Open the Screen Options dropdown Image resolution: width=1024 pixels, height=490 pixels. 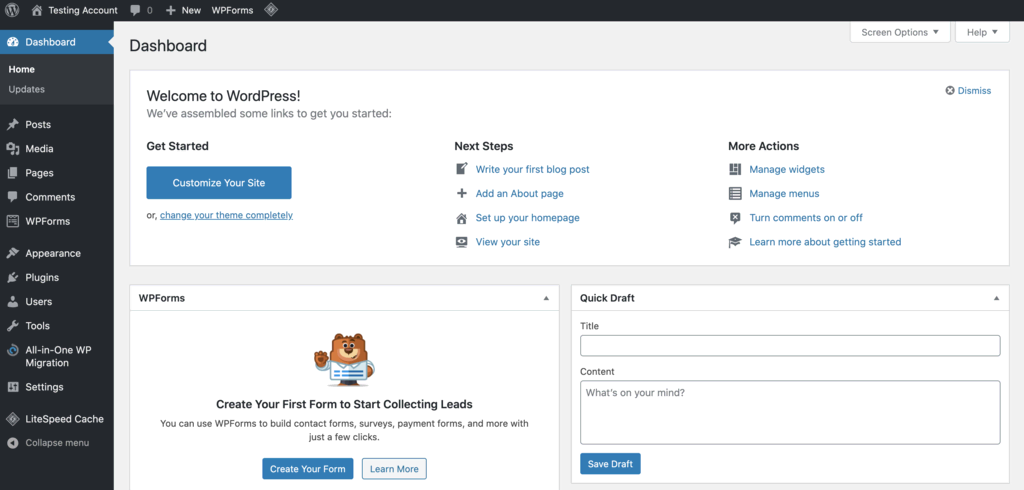(899, 32)
